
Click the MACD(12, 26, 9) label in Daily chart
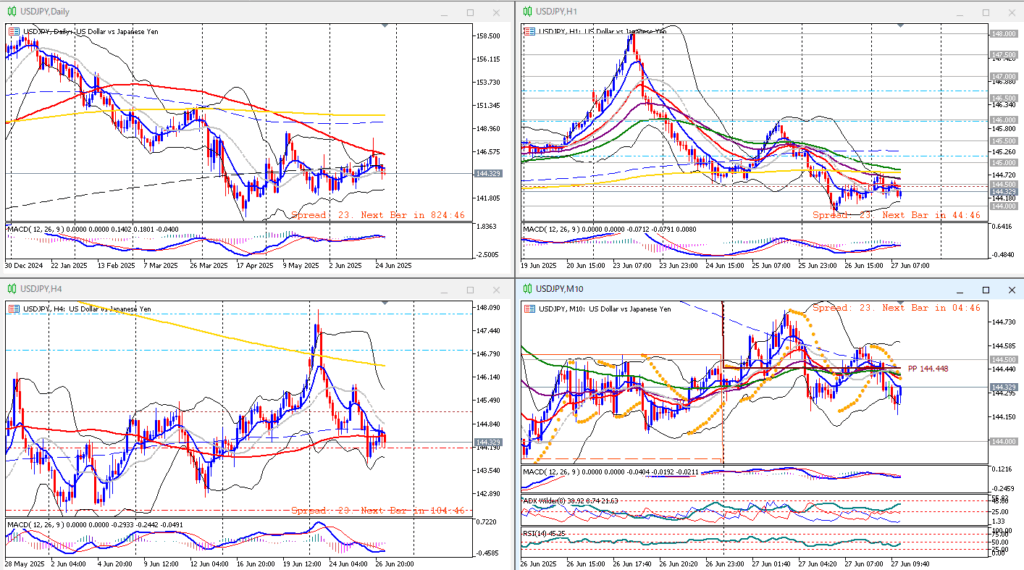point(35,229)
